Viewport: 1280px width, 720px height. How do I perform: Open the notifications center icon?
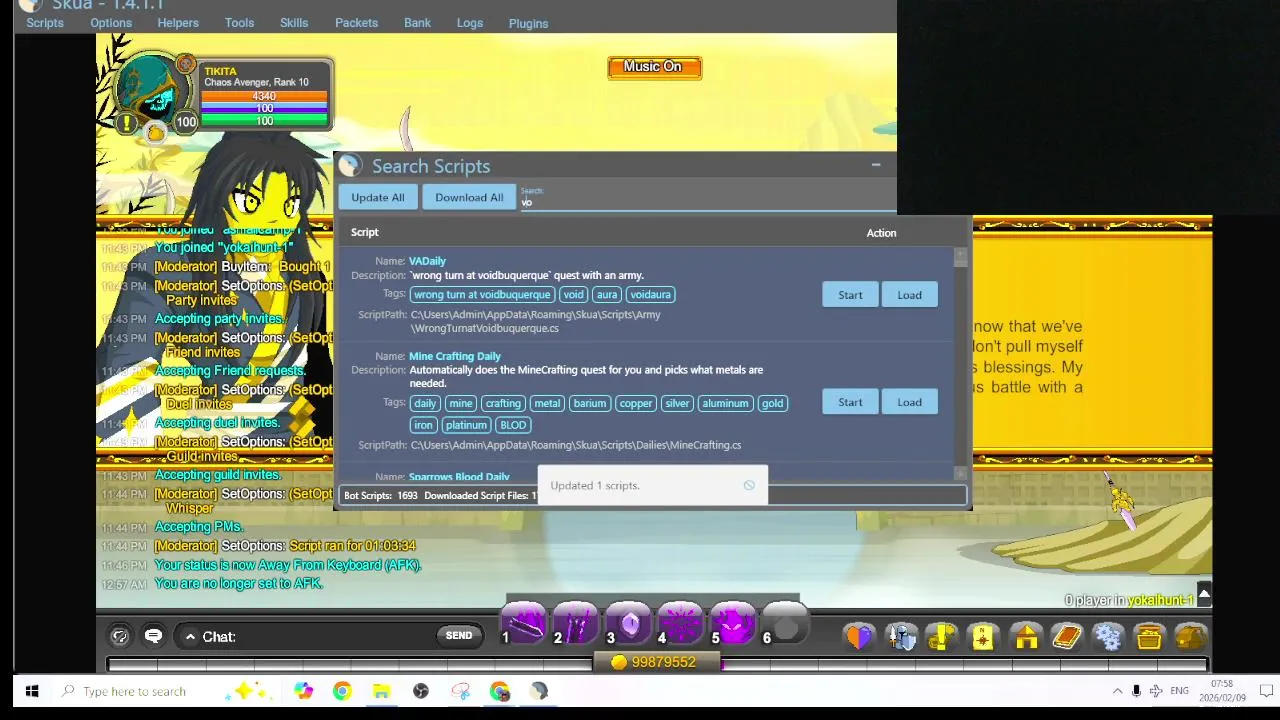(x=1266, y=691)
